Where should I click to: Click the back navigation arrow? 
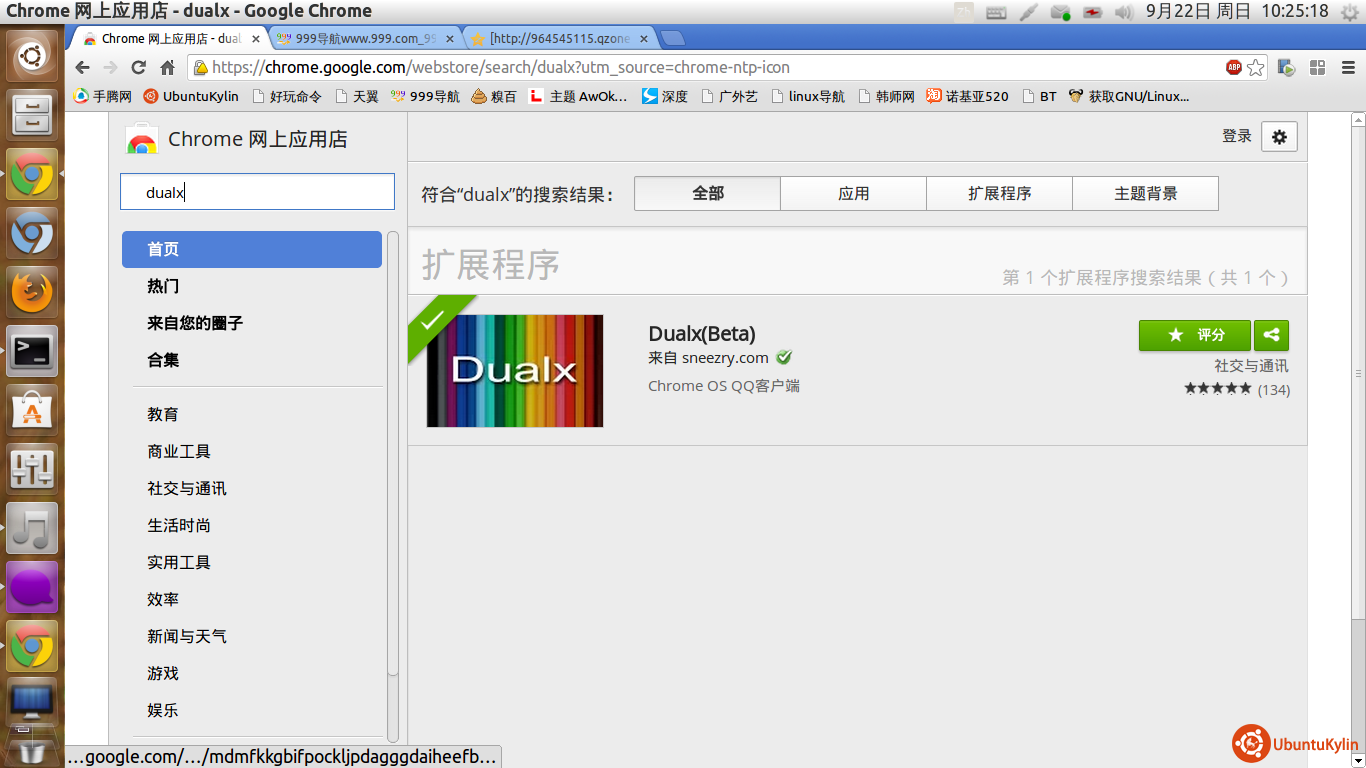pyautogui.click(x=83, y=68)
